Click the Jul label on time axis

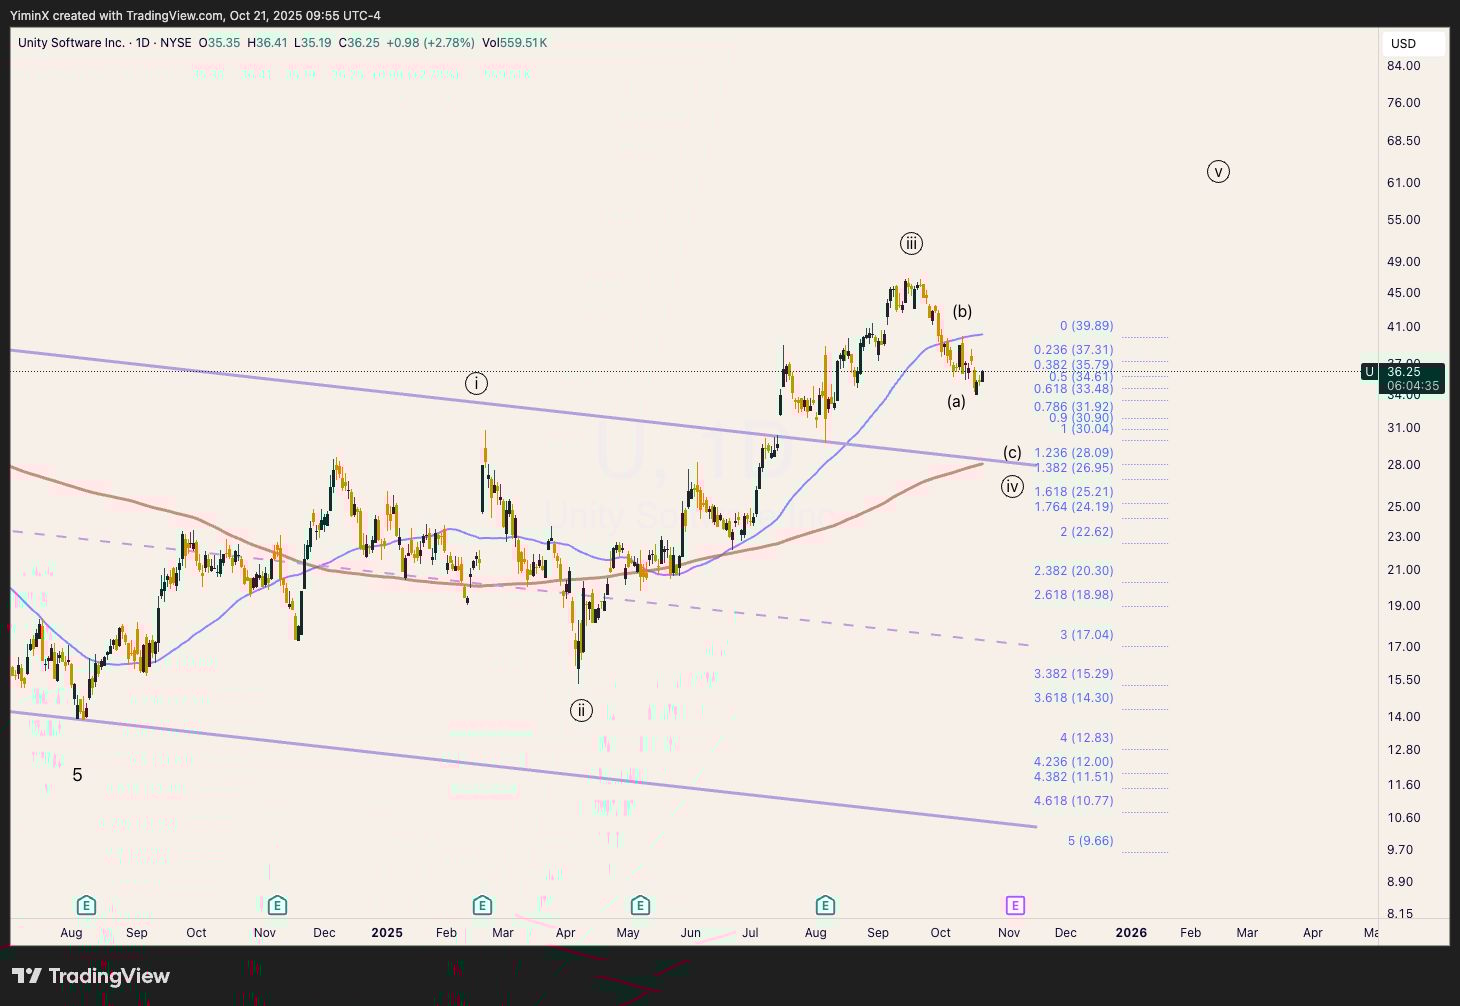(x=750, y=933)
